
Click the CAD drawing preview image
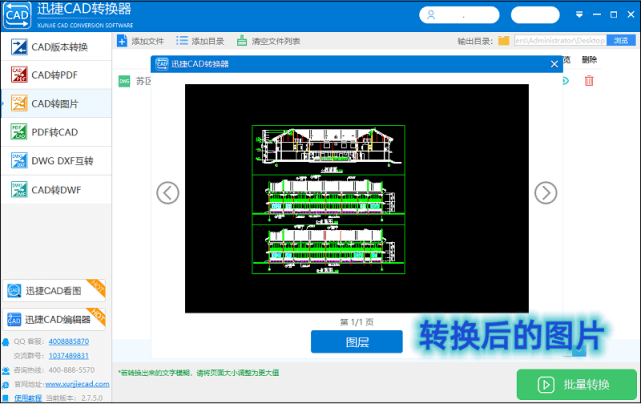pyautogui.click(x=357, y=199)
